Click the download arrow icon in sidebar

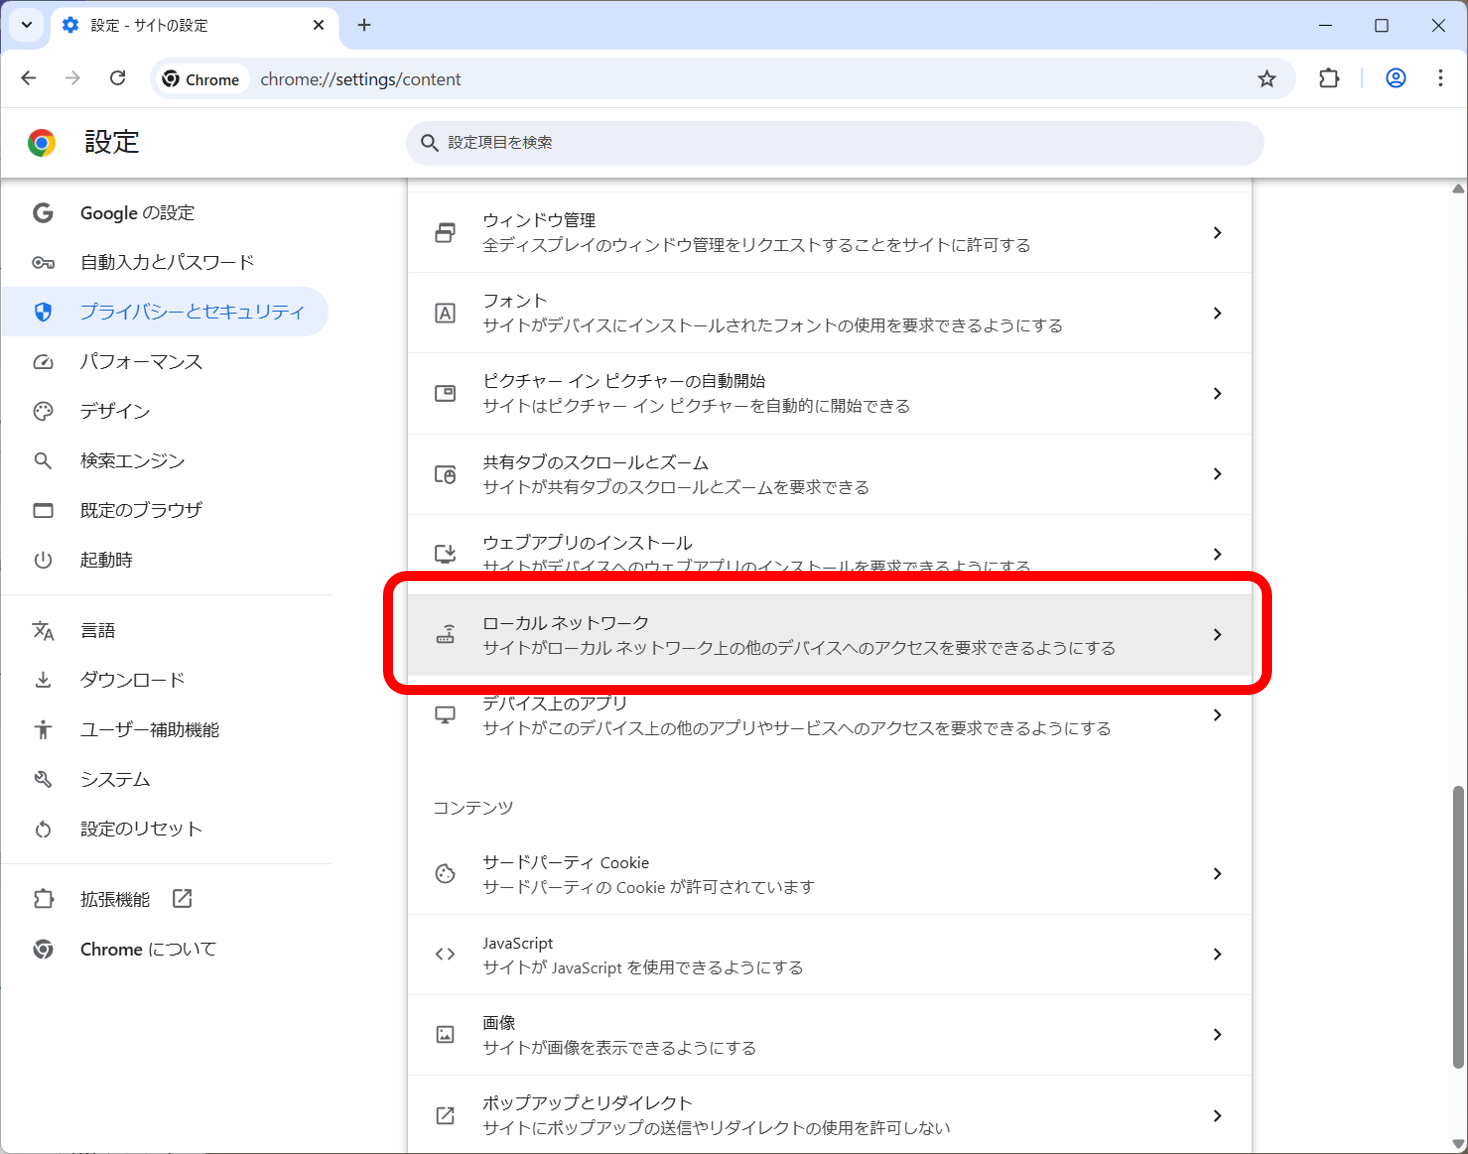pos(43,680)
